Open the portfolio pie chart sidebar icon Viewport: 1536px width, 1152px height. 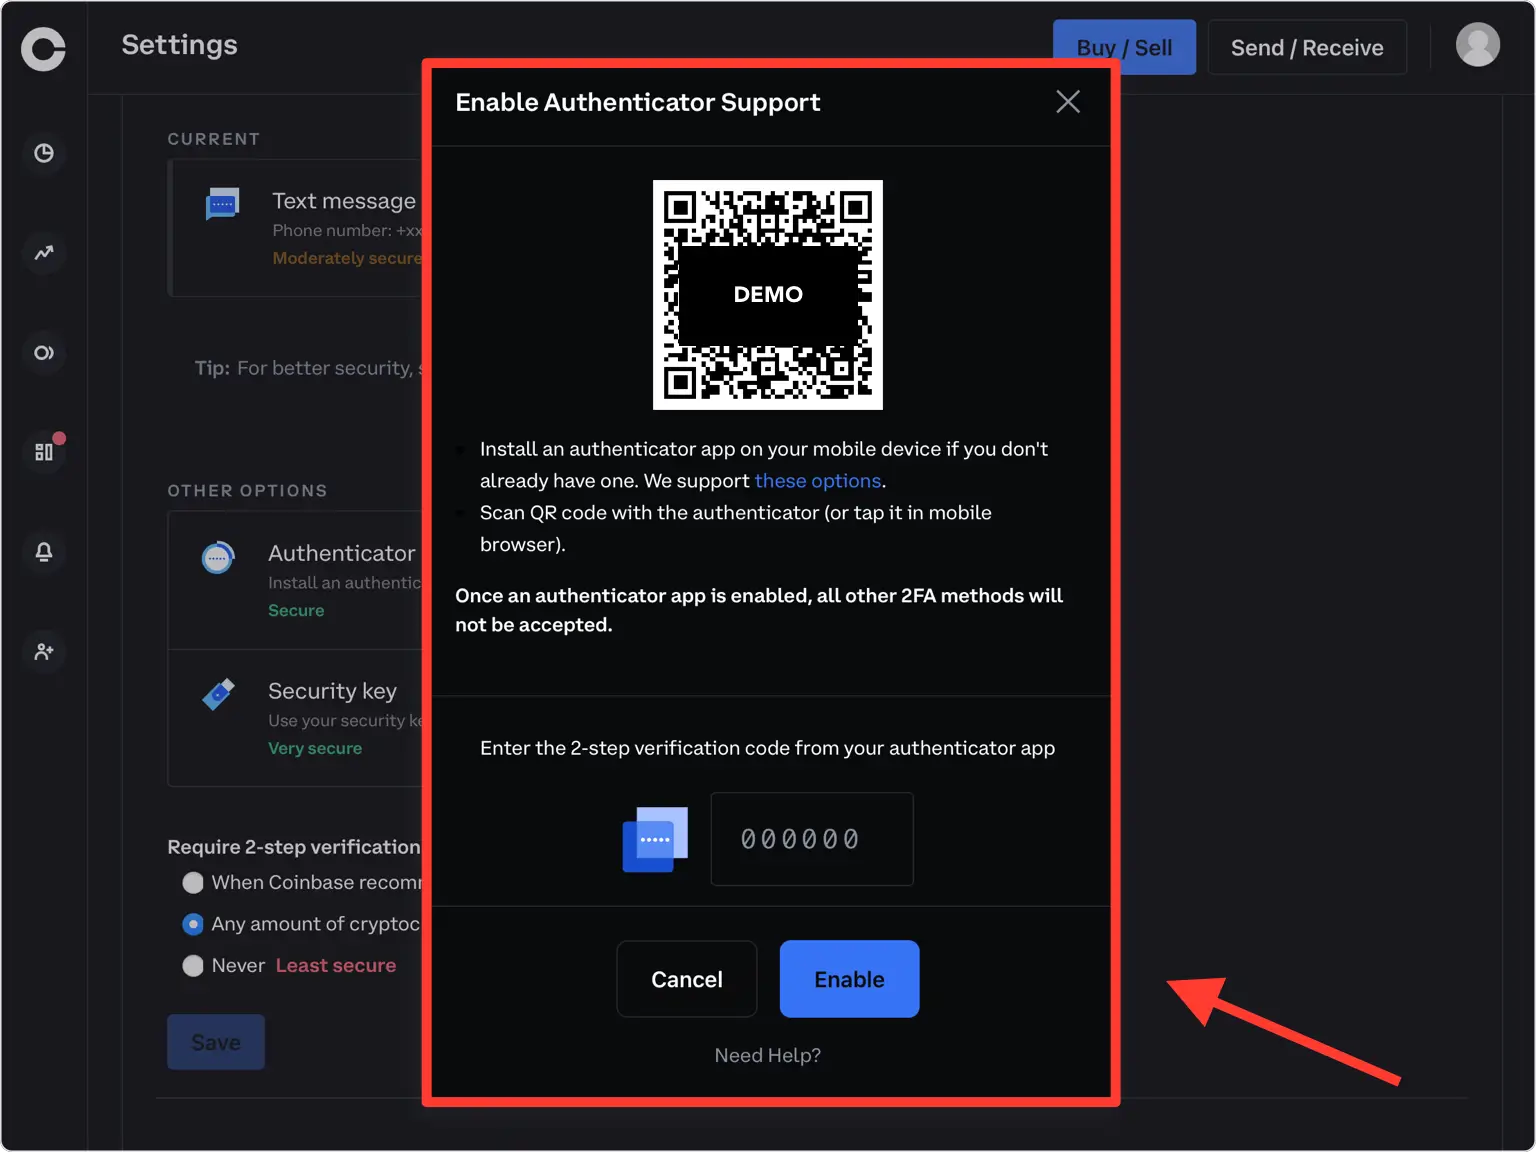pos(44,153)
